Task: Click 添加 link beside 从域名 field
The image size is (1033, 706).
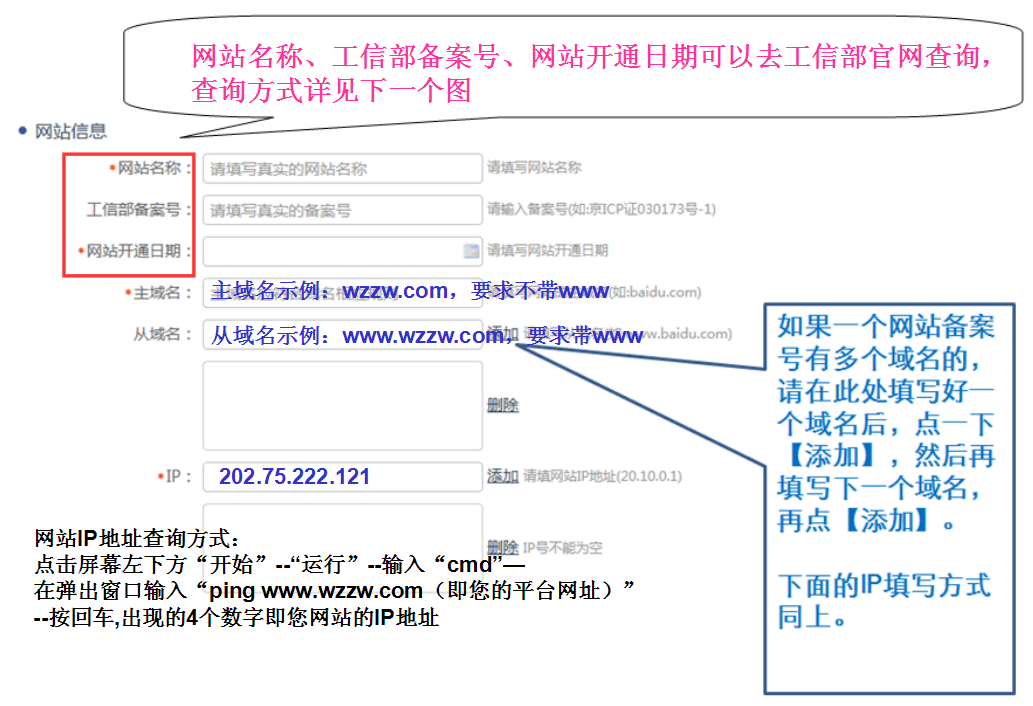Action: coord(502,334)
